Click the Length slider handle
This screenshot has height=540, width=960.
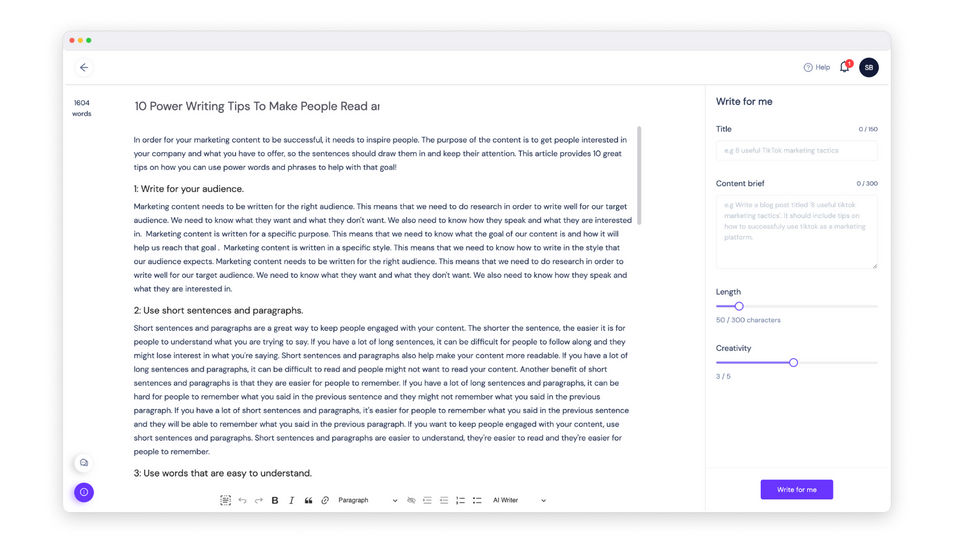(x=739, y=306)
